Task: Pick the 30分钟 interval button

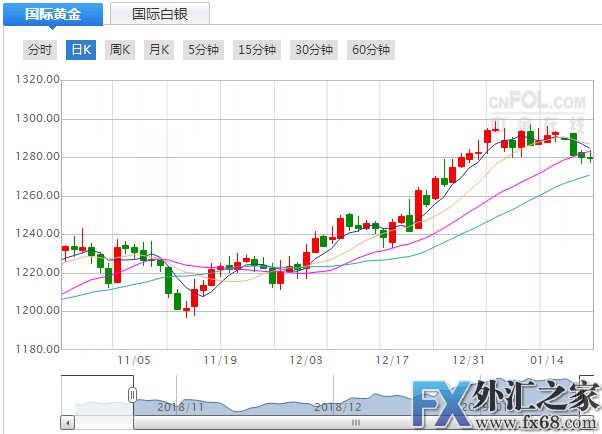Action: (x=314, y=50)
